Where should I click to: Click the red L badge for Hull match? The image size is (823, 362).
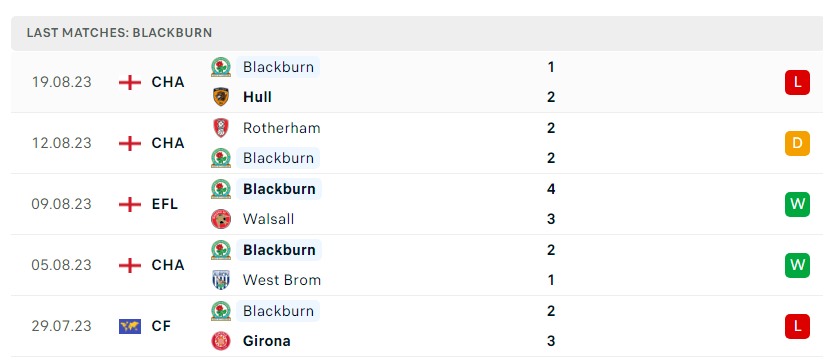point(797,82)
